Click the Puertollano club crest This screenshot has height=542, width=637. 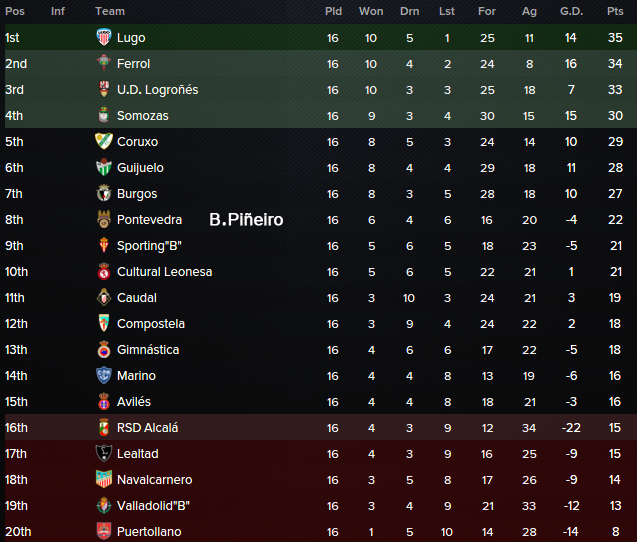(x=104, y=531)
